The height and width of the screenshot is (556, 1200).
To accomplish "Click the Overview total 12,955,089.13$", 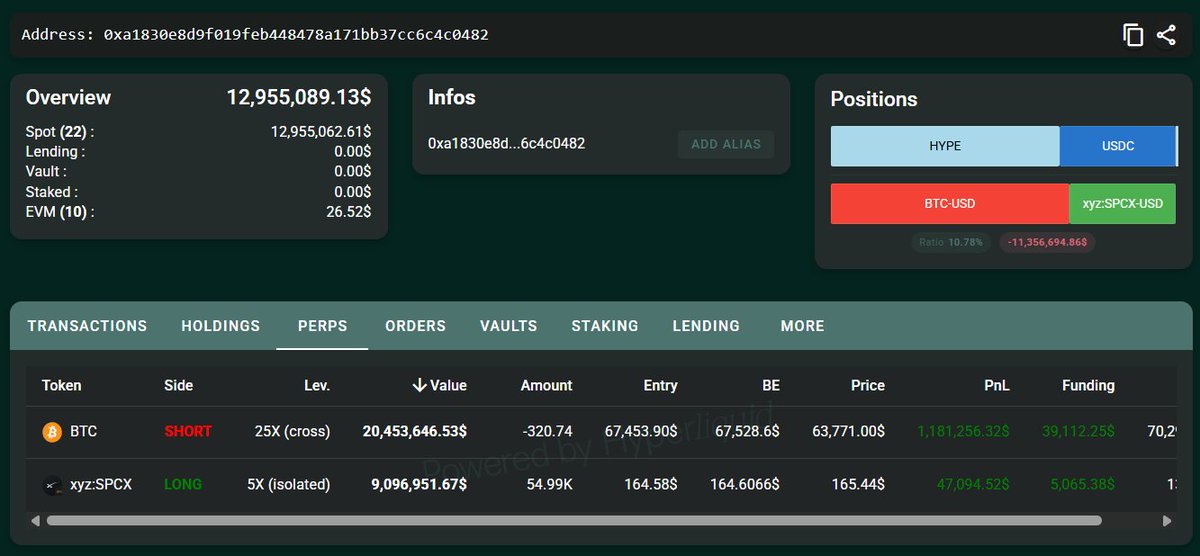I will (x=299, y=98).
